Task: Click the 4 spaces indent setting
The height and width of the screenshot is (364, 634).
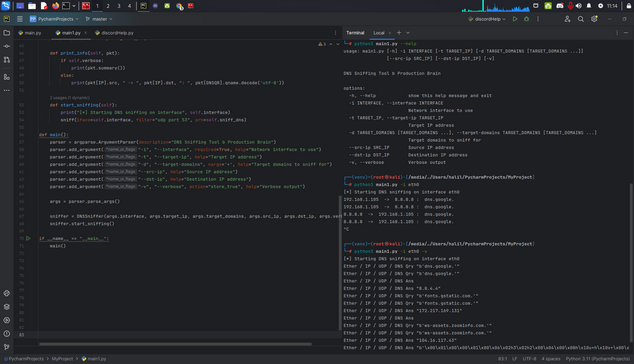Action: [x=551, y=359]
